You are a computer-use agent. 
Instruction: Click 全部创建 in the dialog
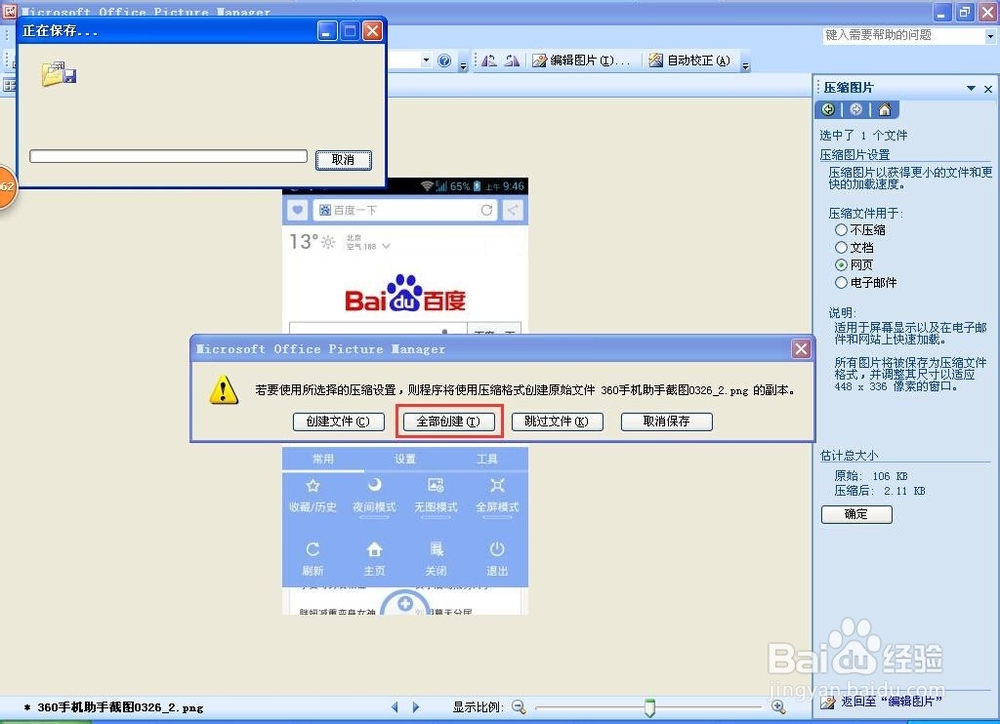pyautogui.click(x=448, y=421)
